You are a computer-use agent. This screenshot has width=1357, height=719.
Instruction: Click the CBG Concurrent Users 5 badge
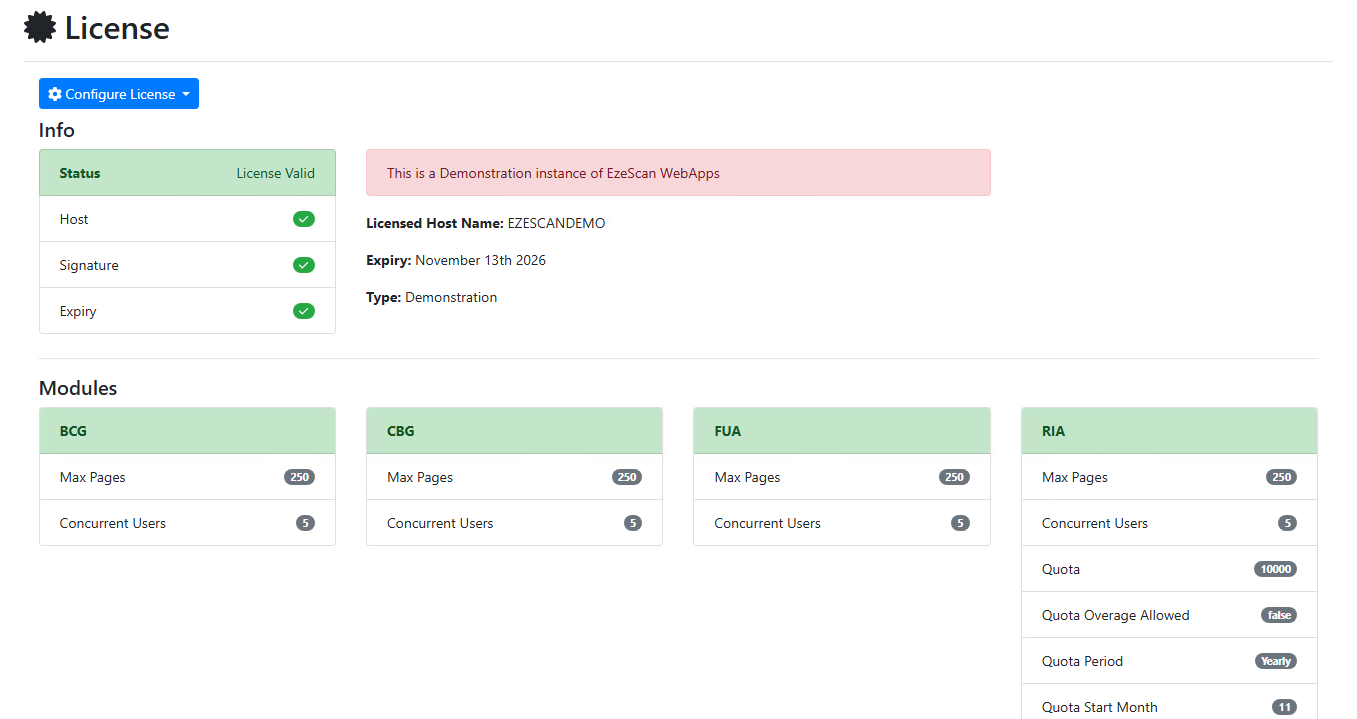point(632,523)
